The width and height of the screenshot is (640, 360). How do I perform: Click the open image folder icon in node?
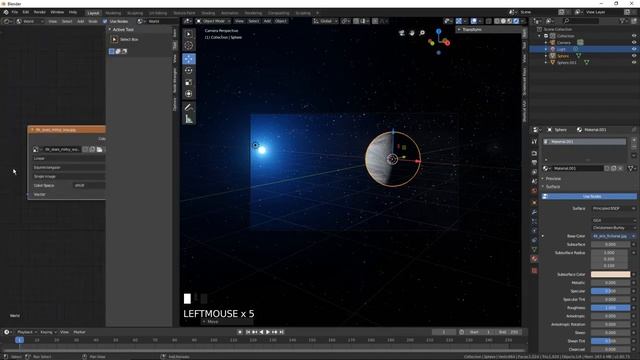pyautogui.click(x=99, y=149)
